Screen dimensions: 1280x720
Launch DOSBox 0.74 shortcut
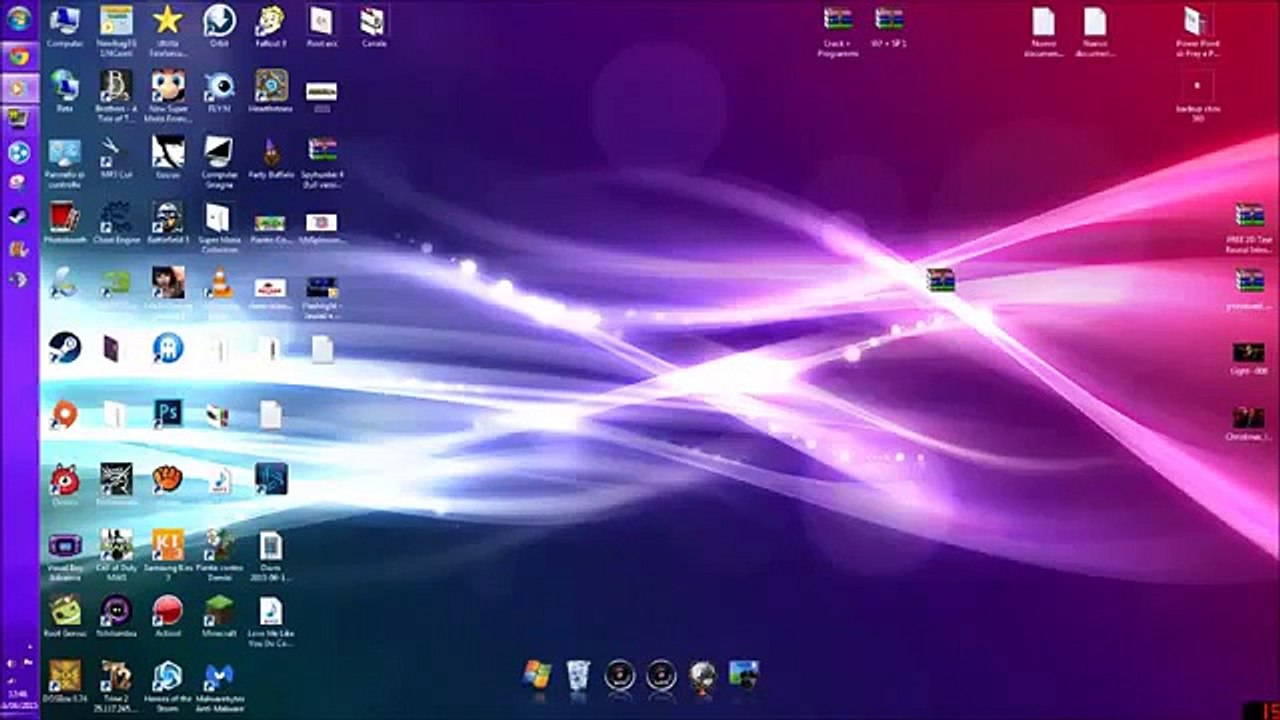point(65,681)
